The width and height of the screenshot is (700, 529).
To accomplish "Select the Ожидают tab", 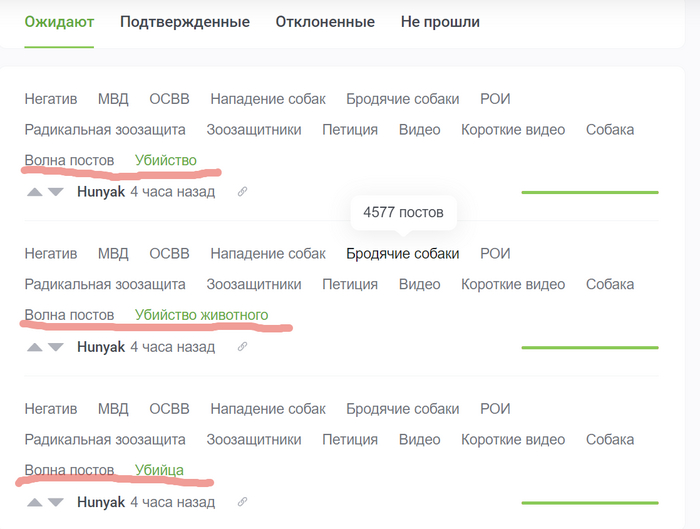I will (59, 22).
